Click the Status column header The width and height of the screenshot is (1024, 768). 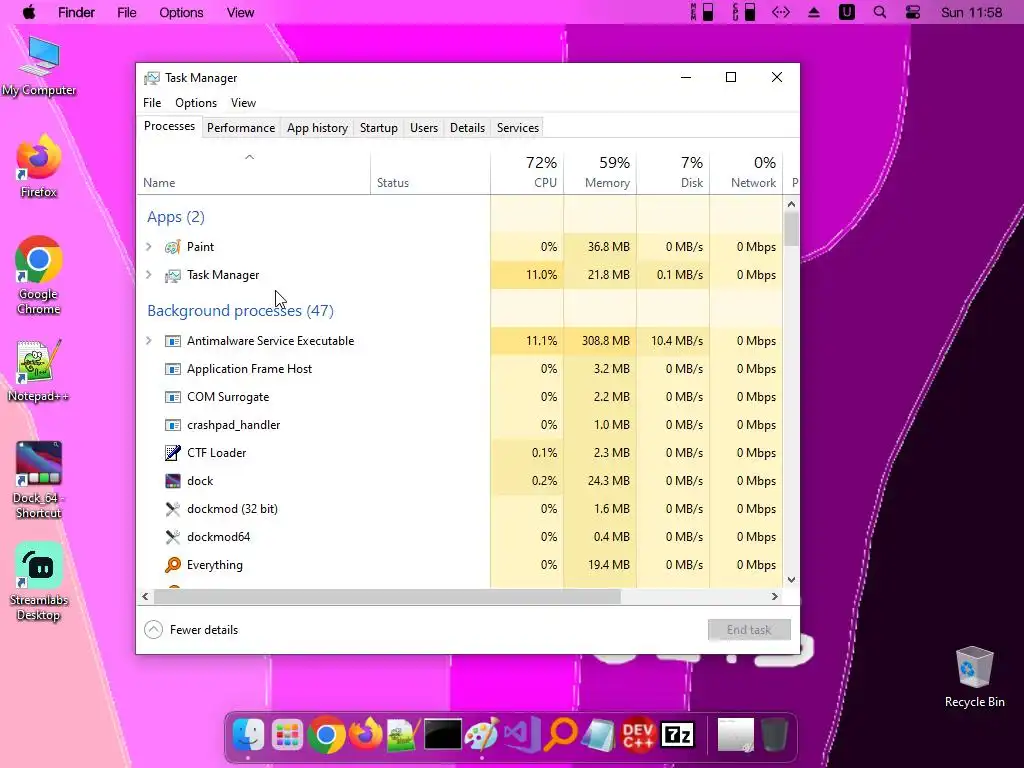pos(431,172)
